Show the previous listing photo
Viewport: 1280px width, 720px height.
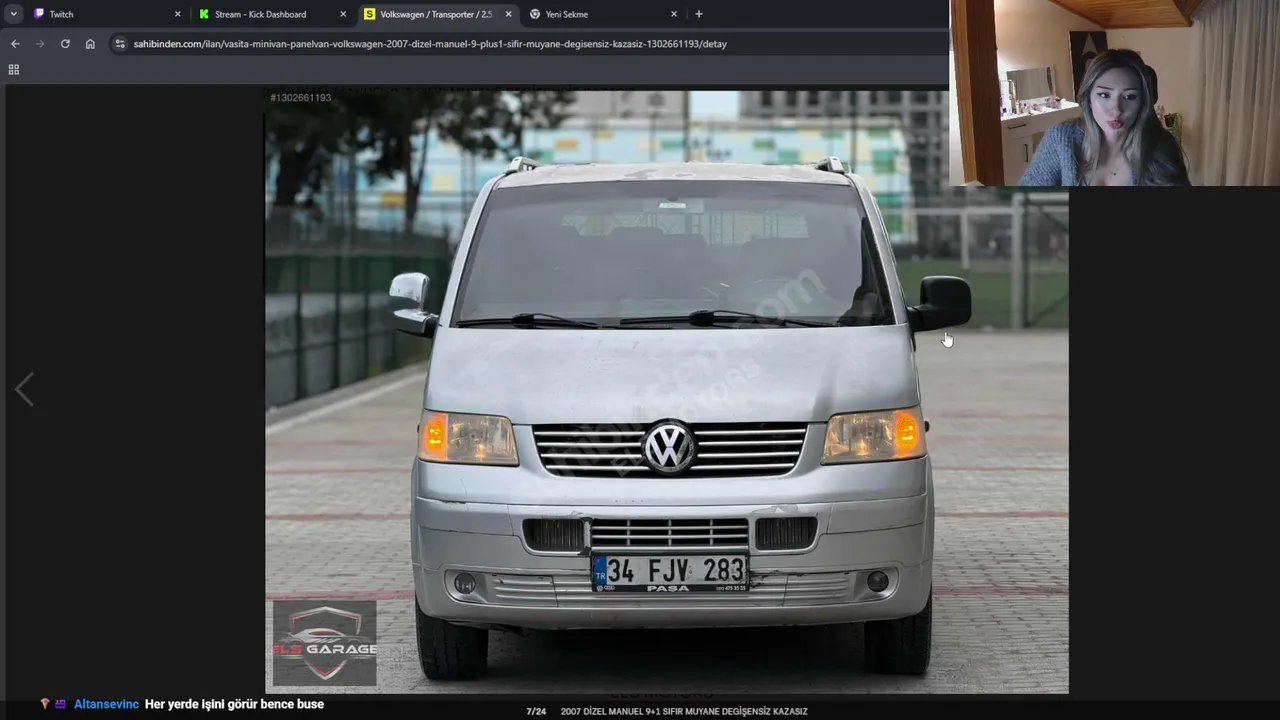24,389
